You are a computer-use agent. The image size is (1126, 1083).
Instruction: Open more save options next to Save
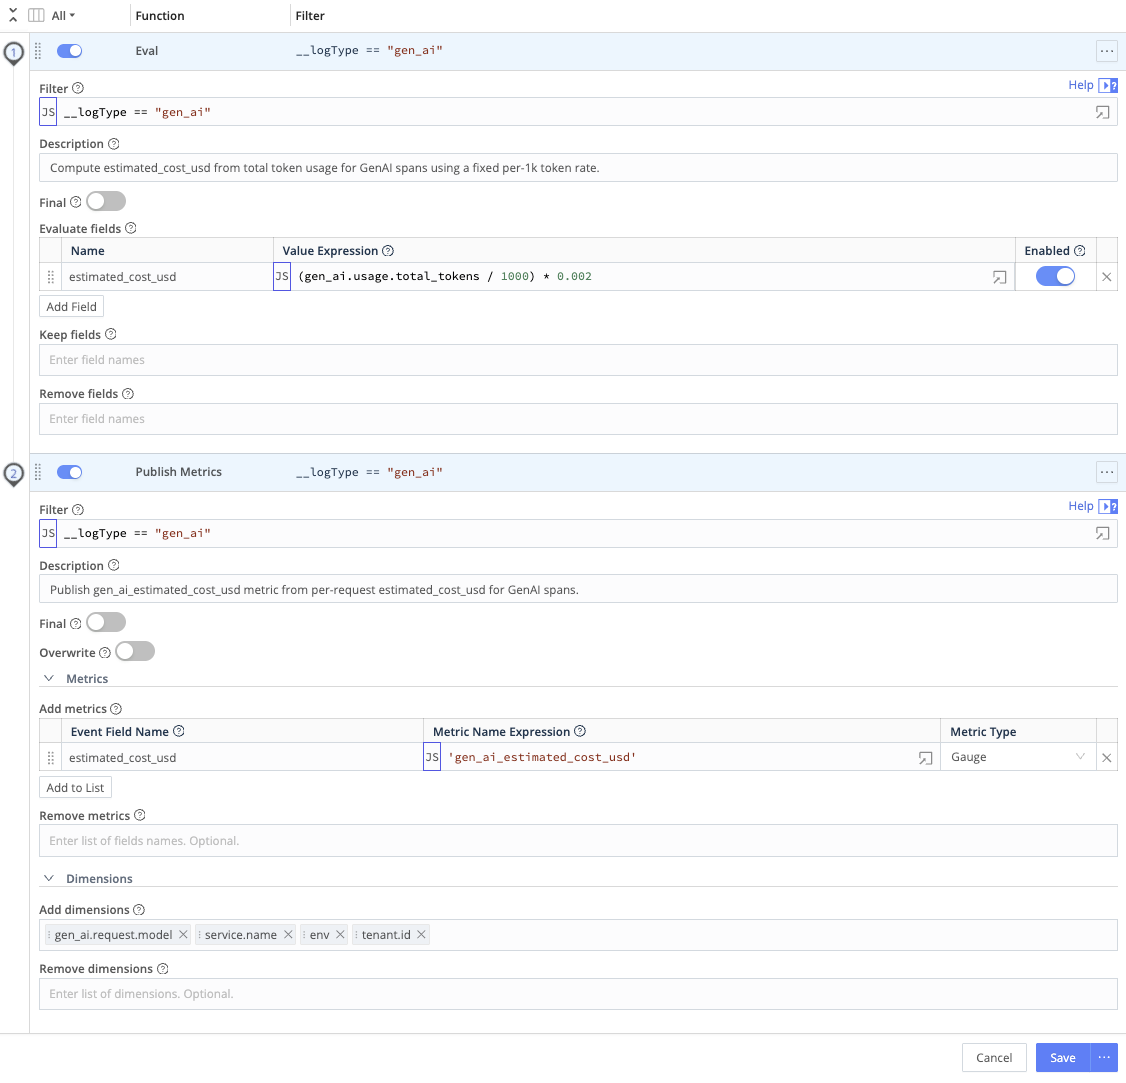click(x=1104, y=1057)
